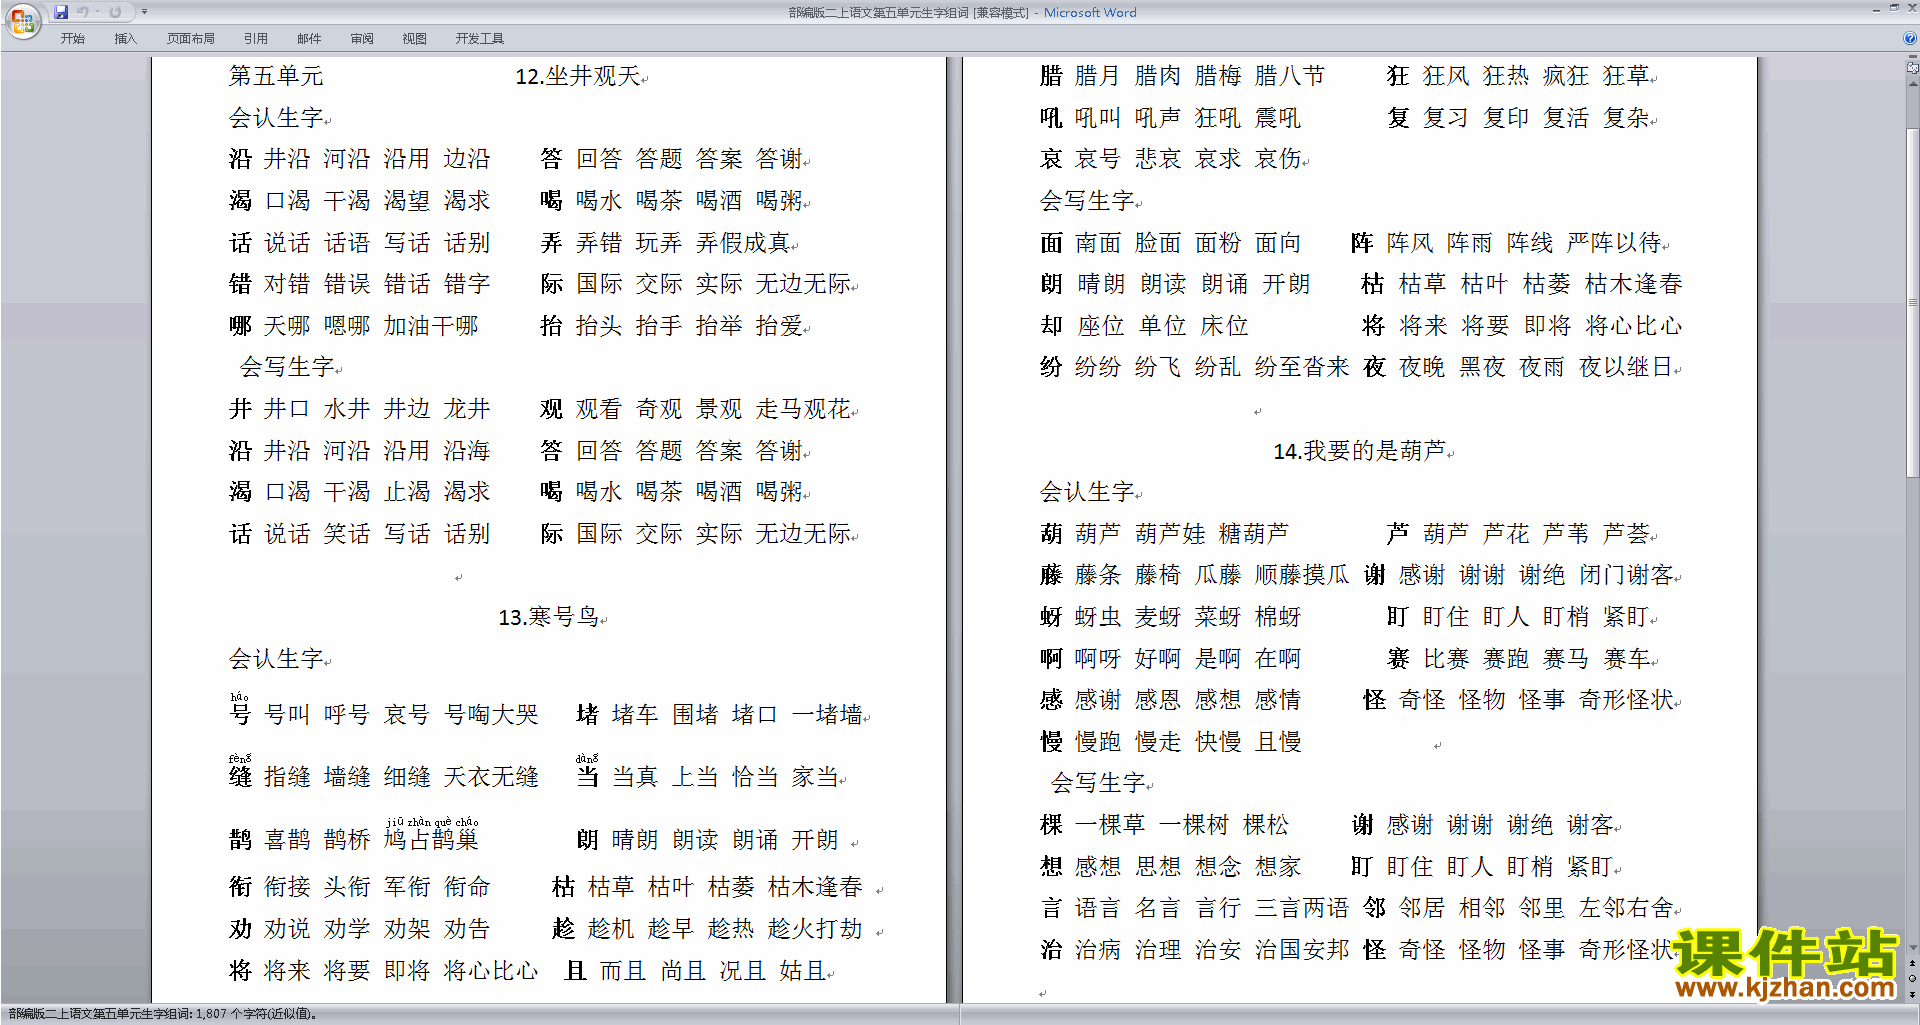Screen dimensions: 1920x1025
Task: Click the phrase 天衣无缝
Action: (x=491, y=777)
